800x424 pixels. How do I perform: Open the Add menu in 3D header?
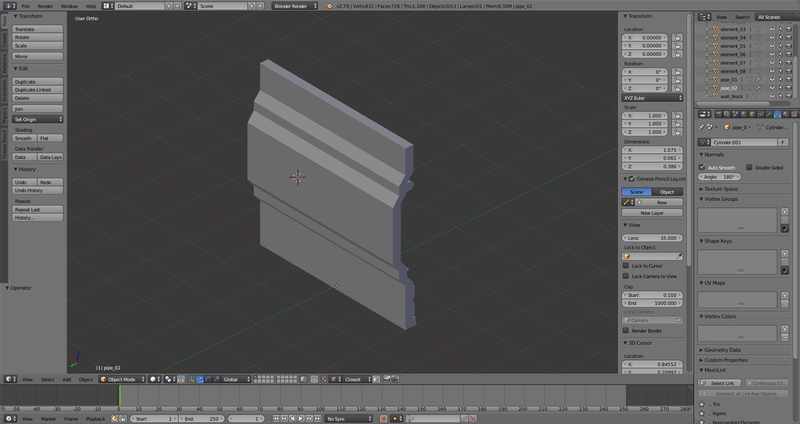(x=66, y=379)
